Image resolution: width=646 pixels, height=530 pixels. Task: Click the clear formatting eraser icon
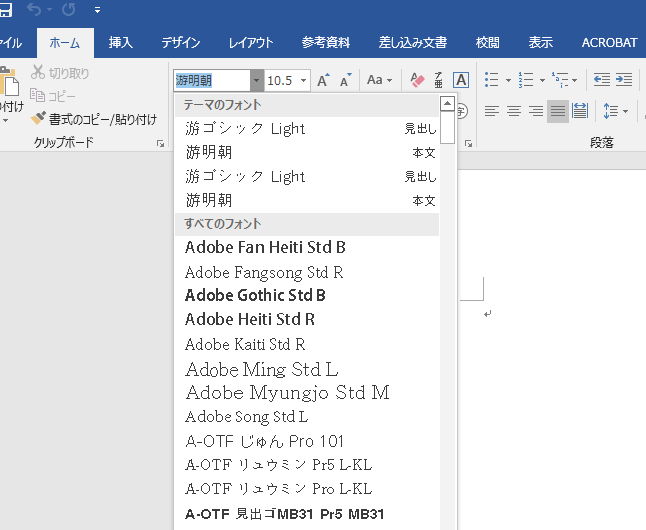coord(418,80)
